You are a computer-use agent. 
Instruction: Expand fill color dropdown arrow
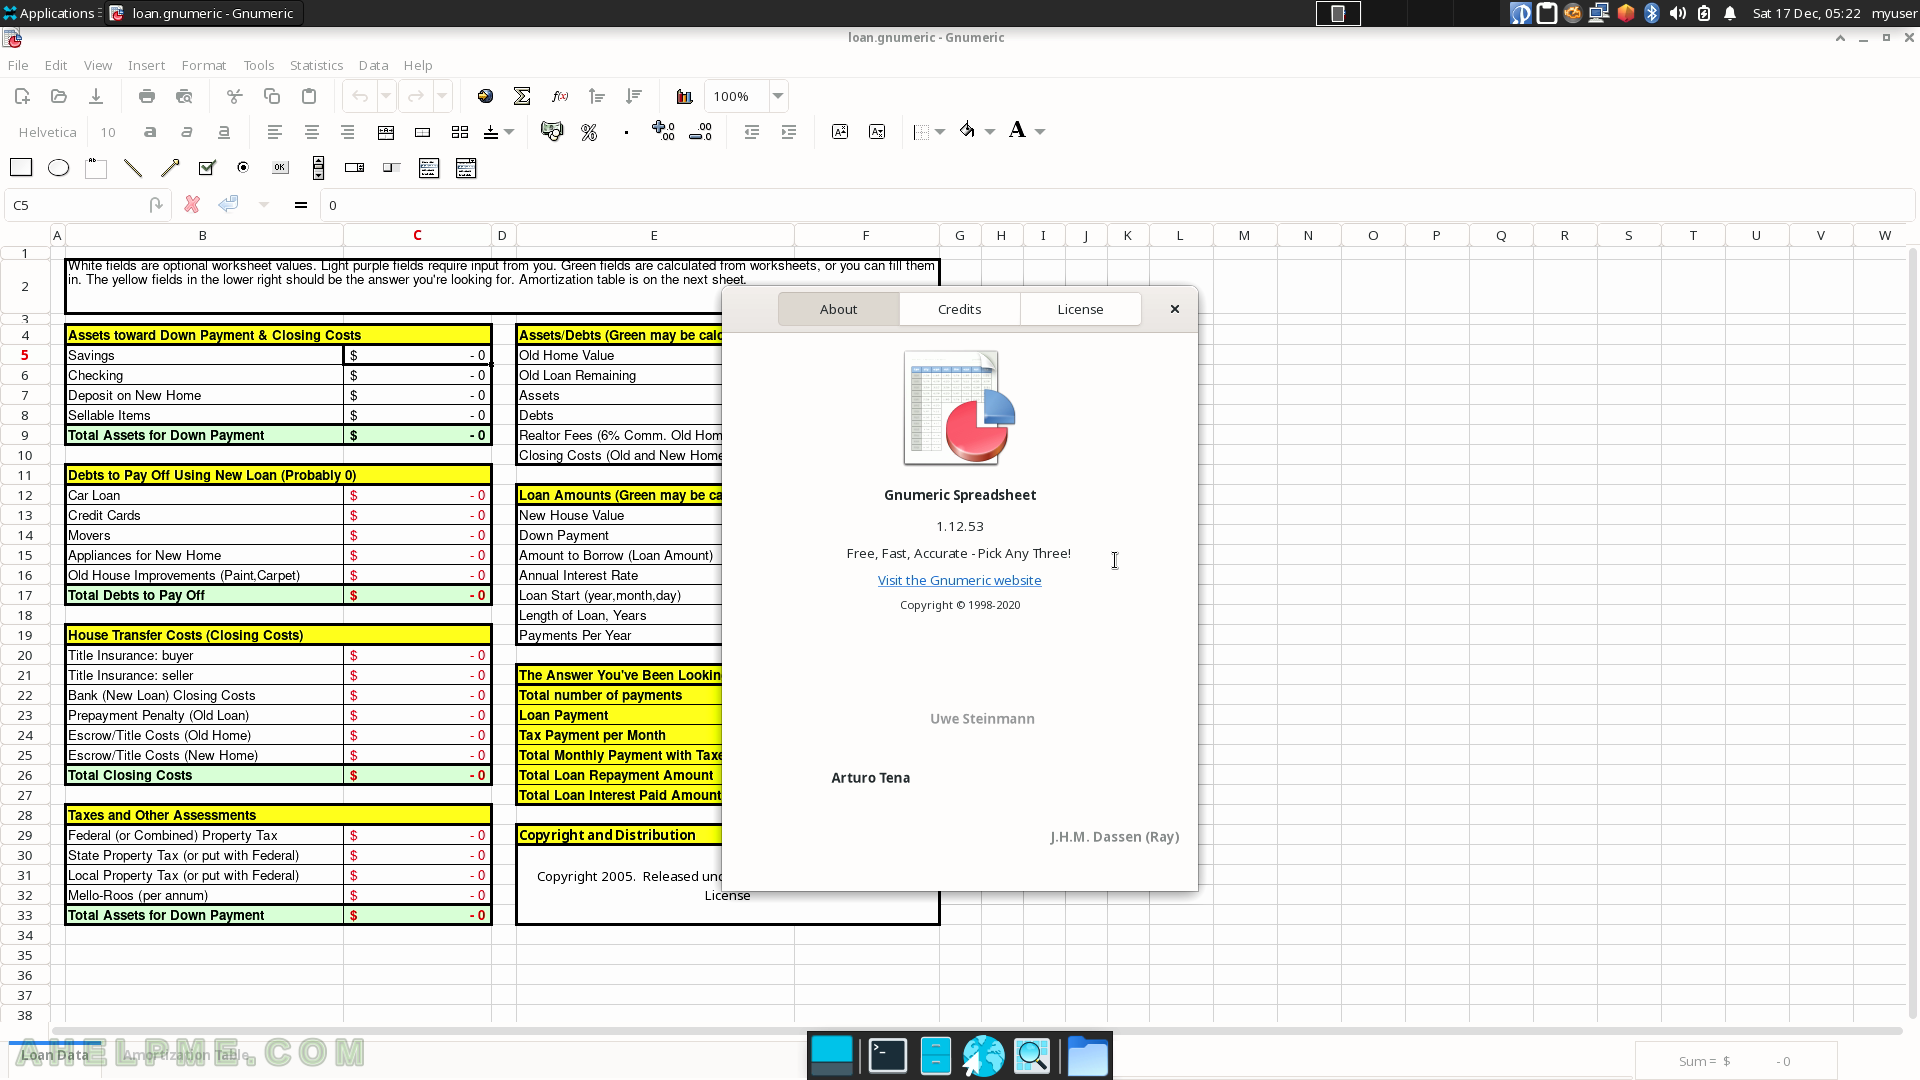[990, 131]
